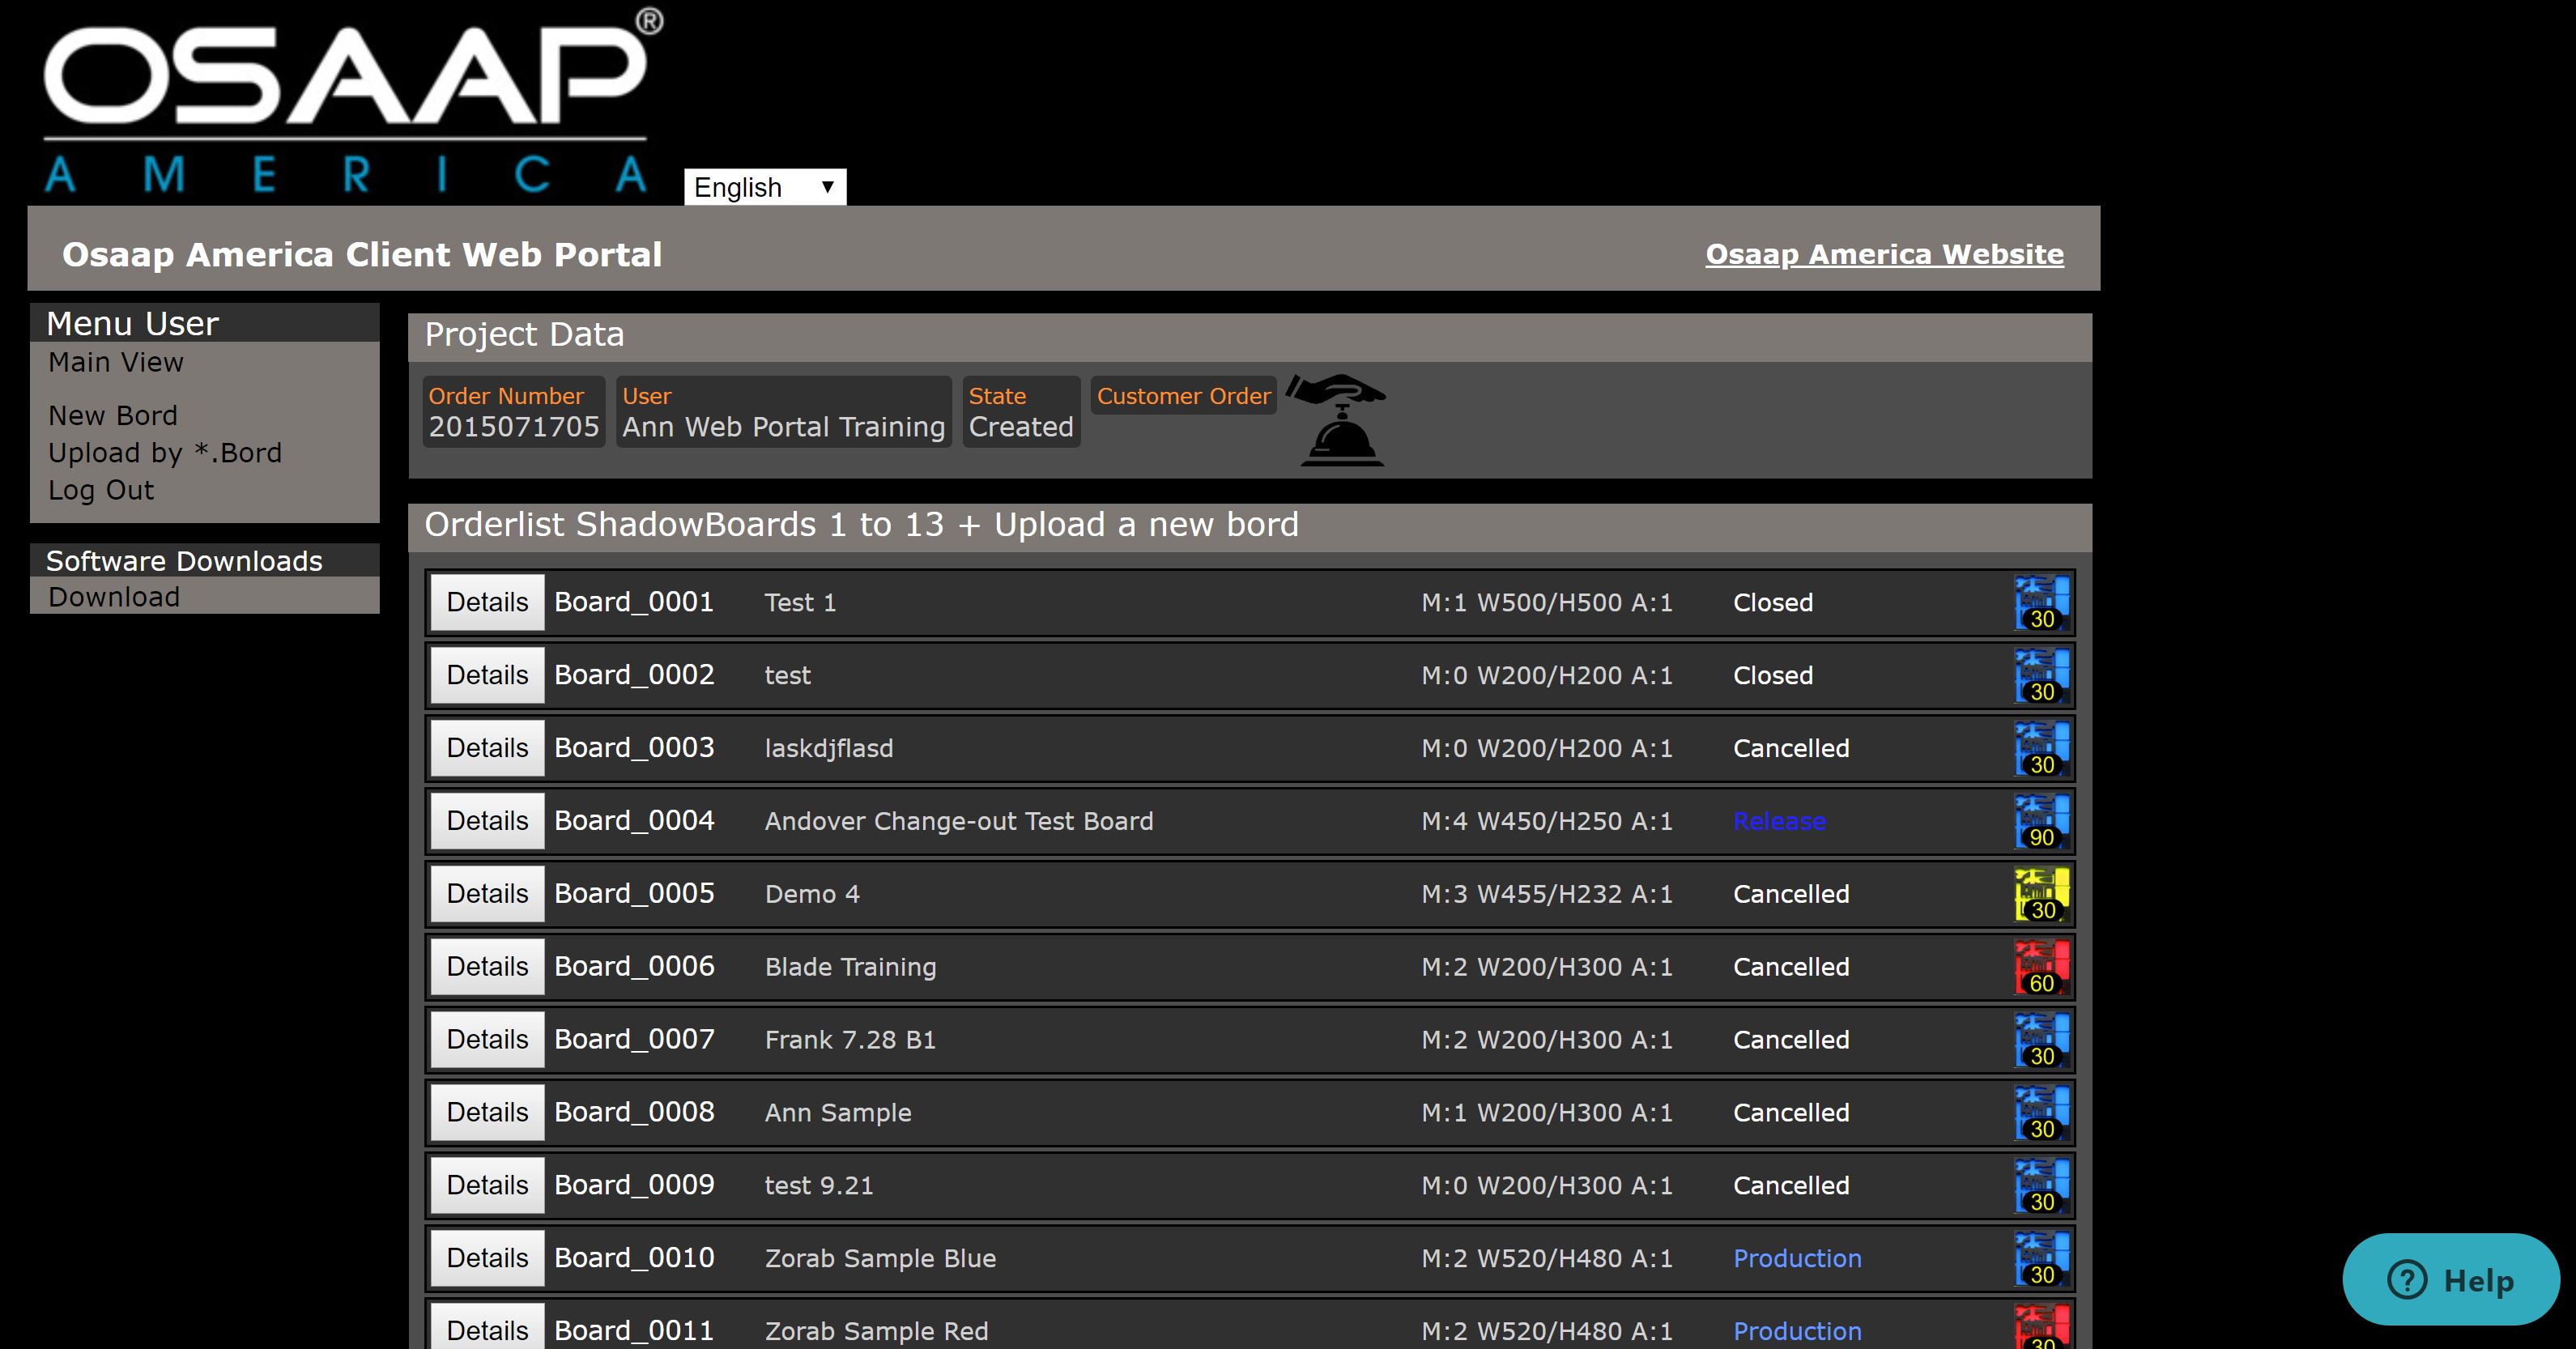
Task: Open Details for Board_0009
Action: (487, 1185)
